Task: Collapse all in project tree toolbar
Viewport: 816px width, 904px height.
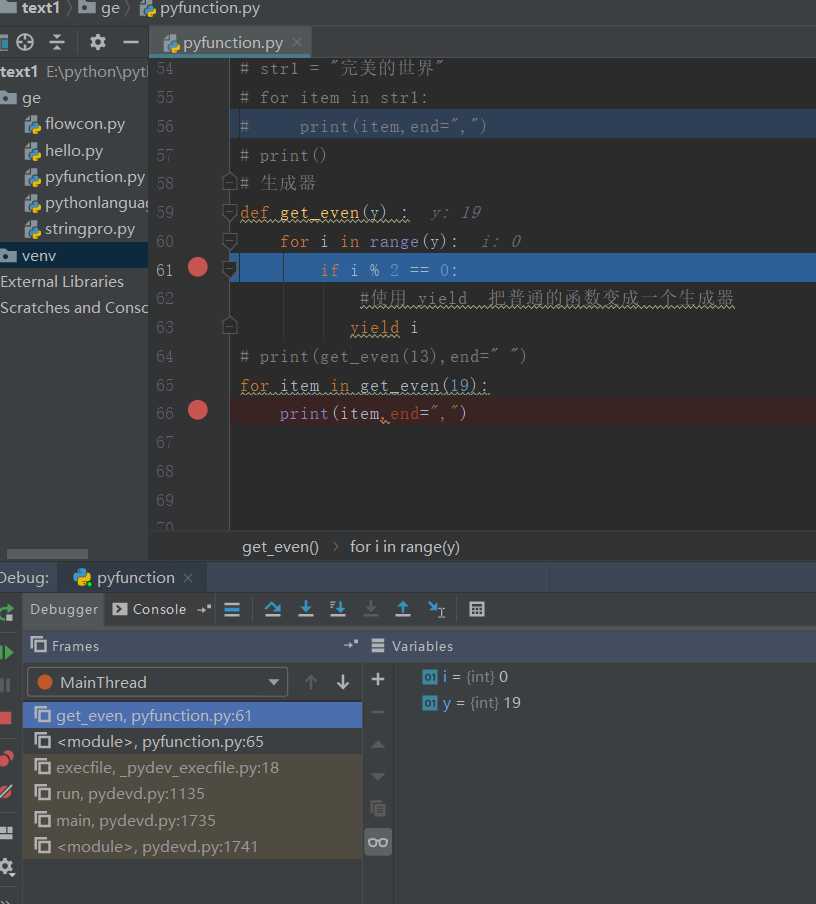Action: [57, 42]
